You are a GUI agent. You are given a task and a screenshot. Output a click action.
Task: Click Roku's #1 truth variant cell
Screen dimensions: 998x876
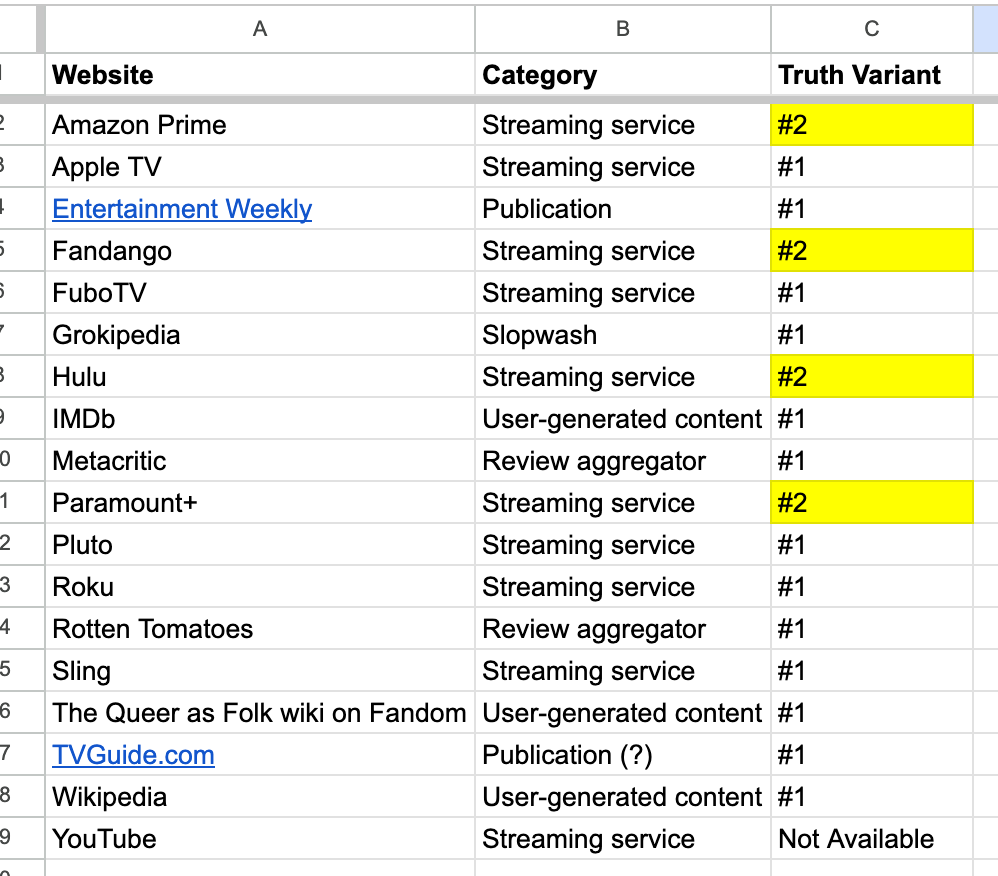click(x=872, y=587)
